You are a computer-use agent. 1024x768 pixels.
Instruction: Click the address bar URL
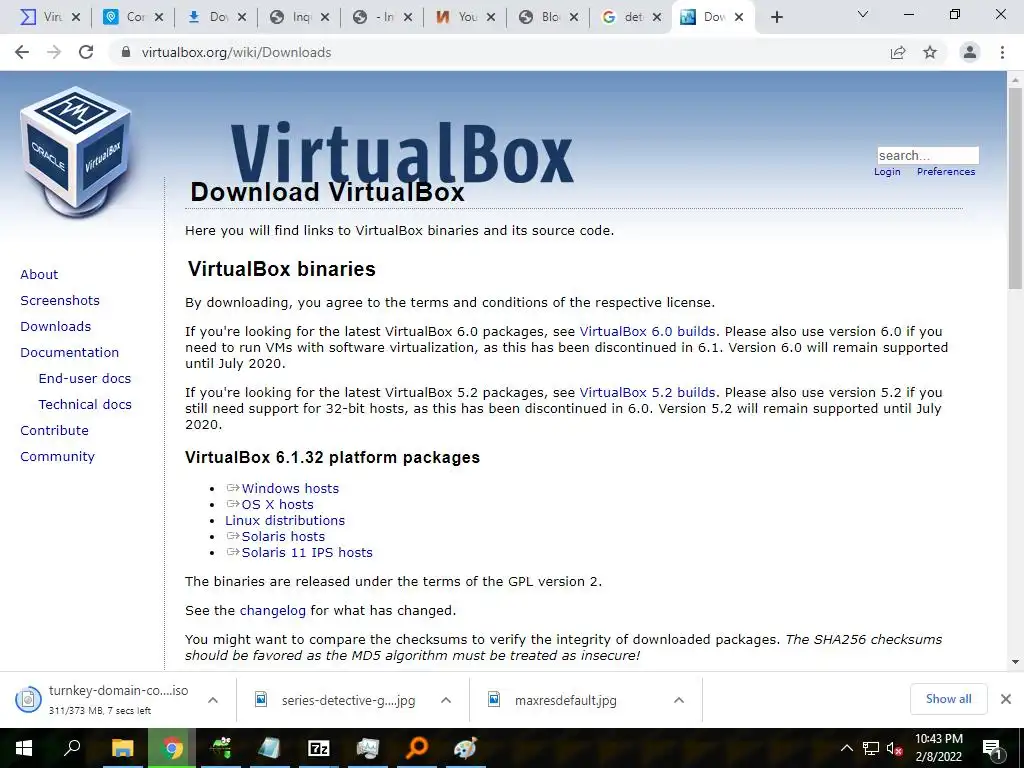236,52
